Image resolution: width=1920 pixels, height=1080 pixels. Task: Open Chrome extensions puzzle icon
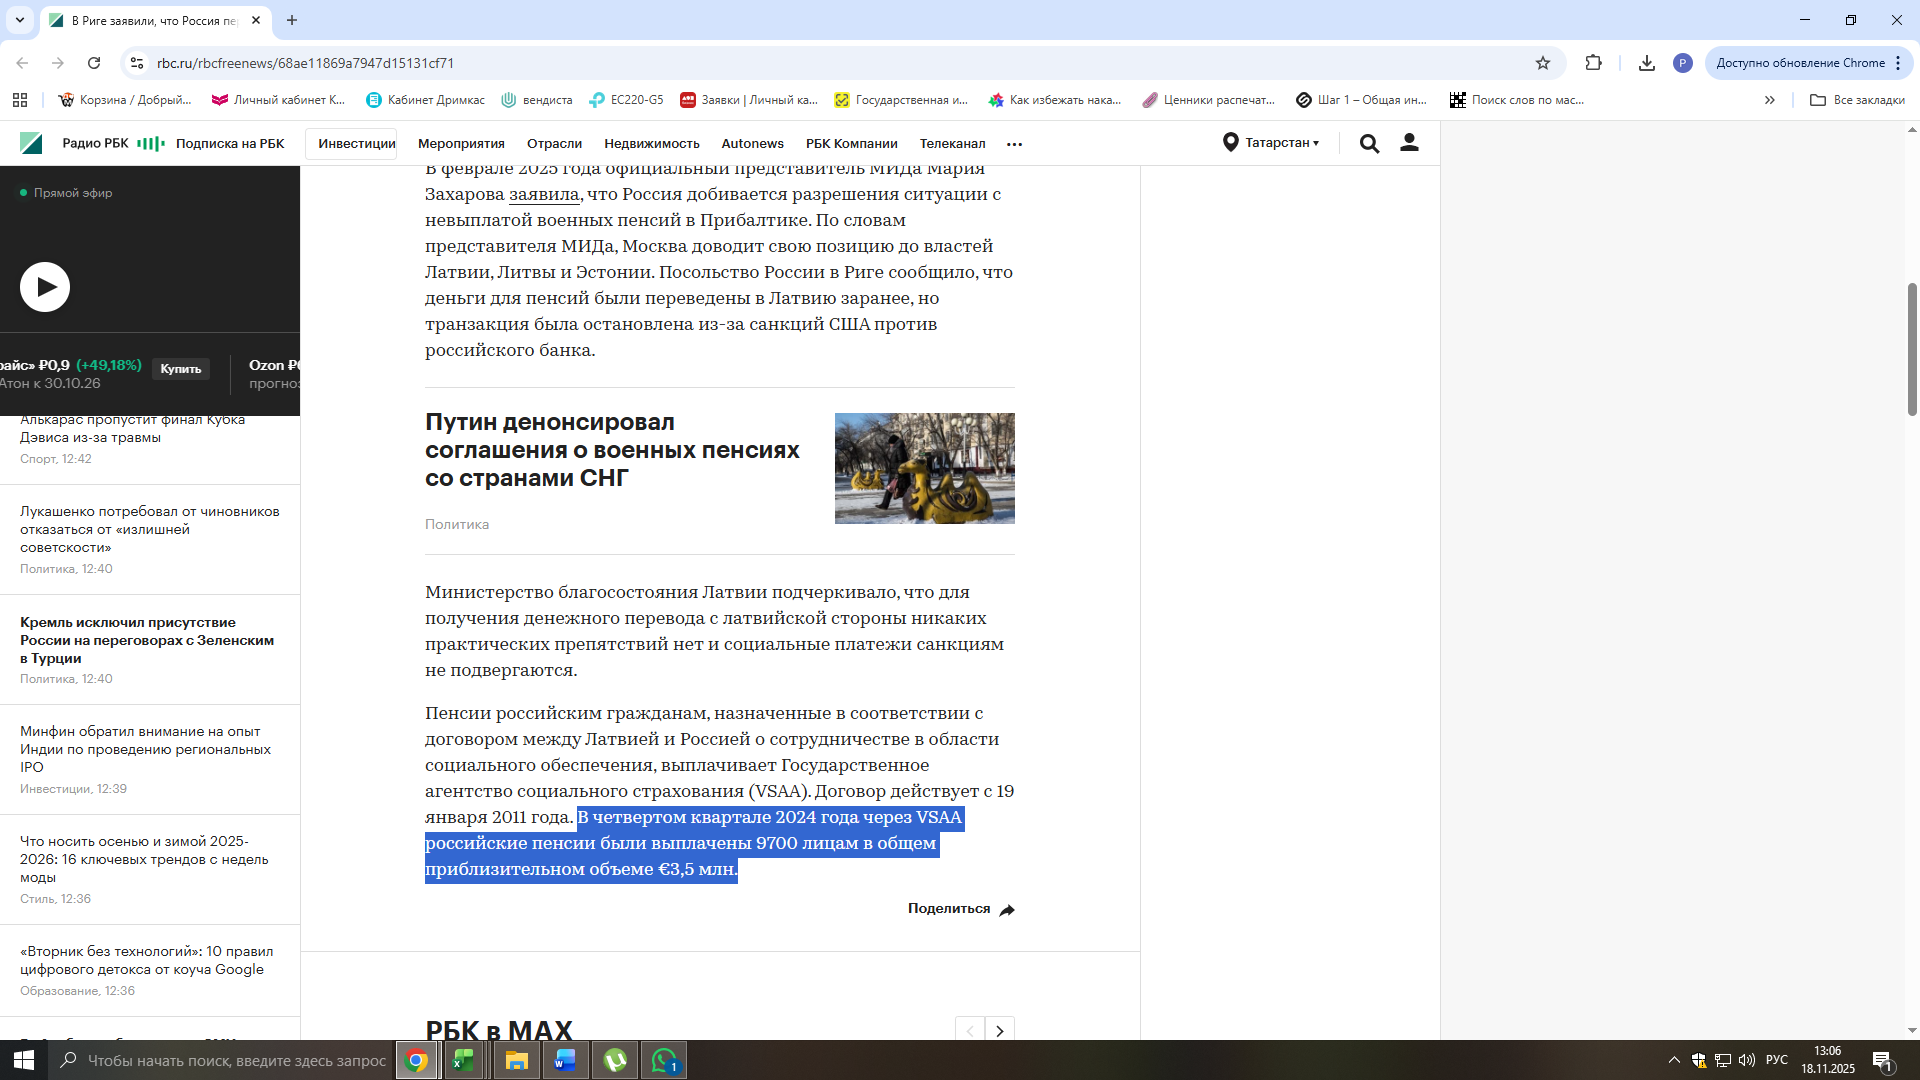(x=1594, y=63)
